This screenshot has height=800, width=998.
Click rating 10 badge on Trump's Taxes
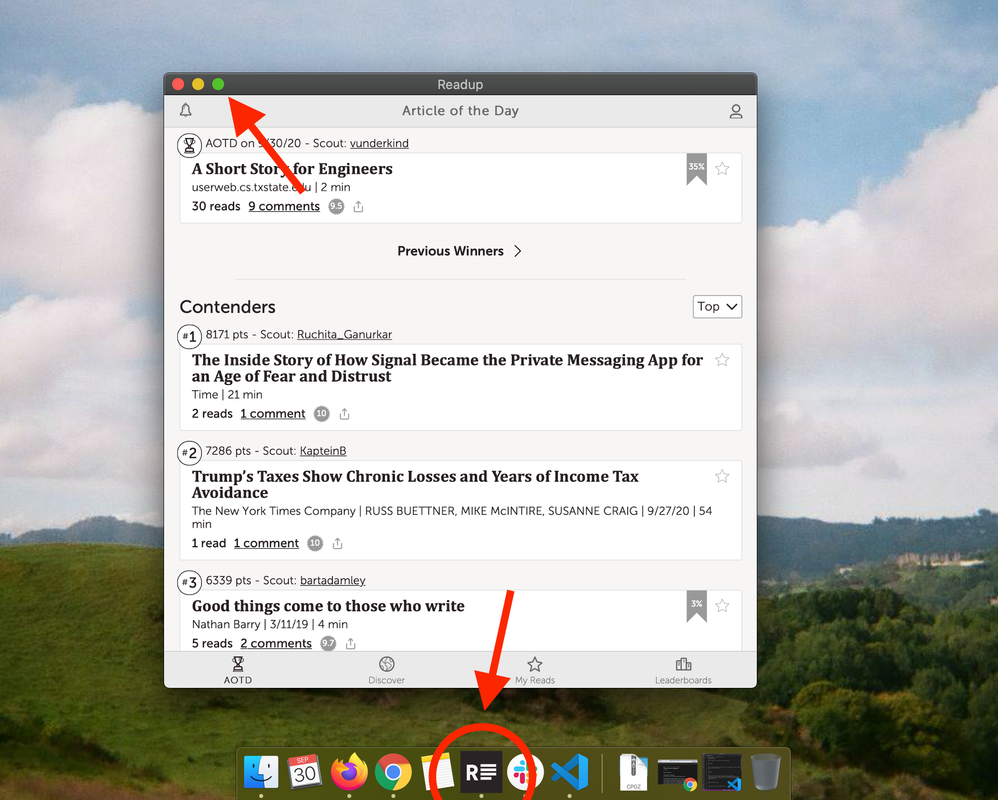click(x=315, y=543)
